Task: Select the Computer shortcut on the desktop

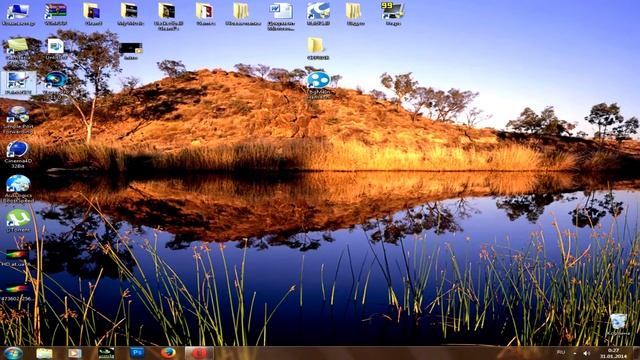Action: pos(18,14)
